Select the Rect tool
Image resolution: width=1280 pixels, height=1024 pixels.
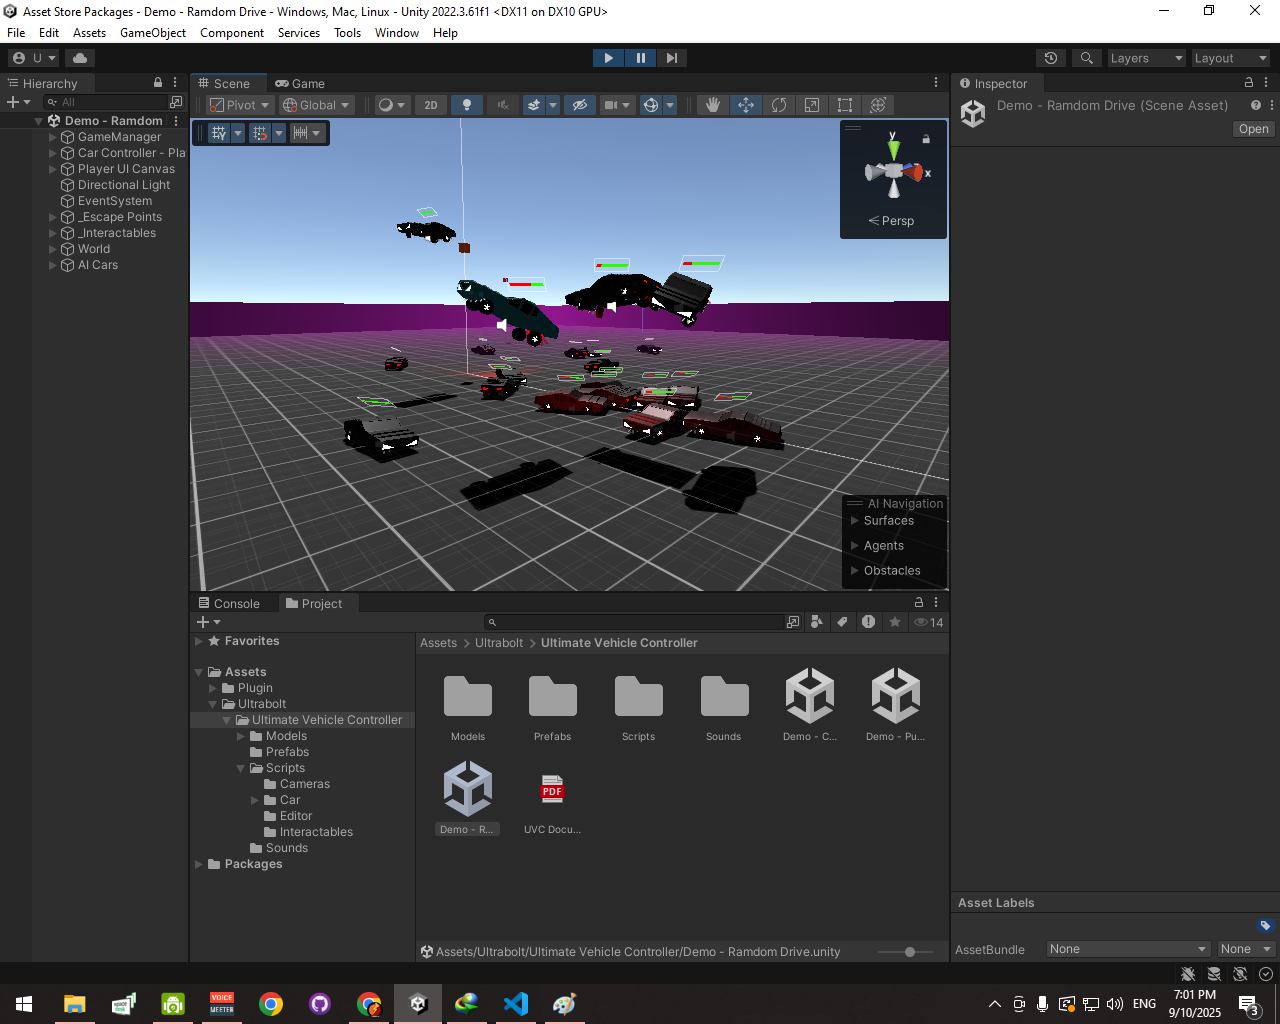click(845, 105)
